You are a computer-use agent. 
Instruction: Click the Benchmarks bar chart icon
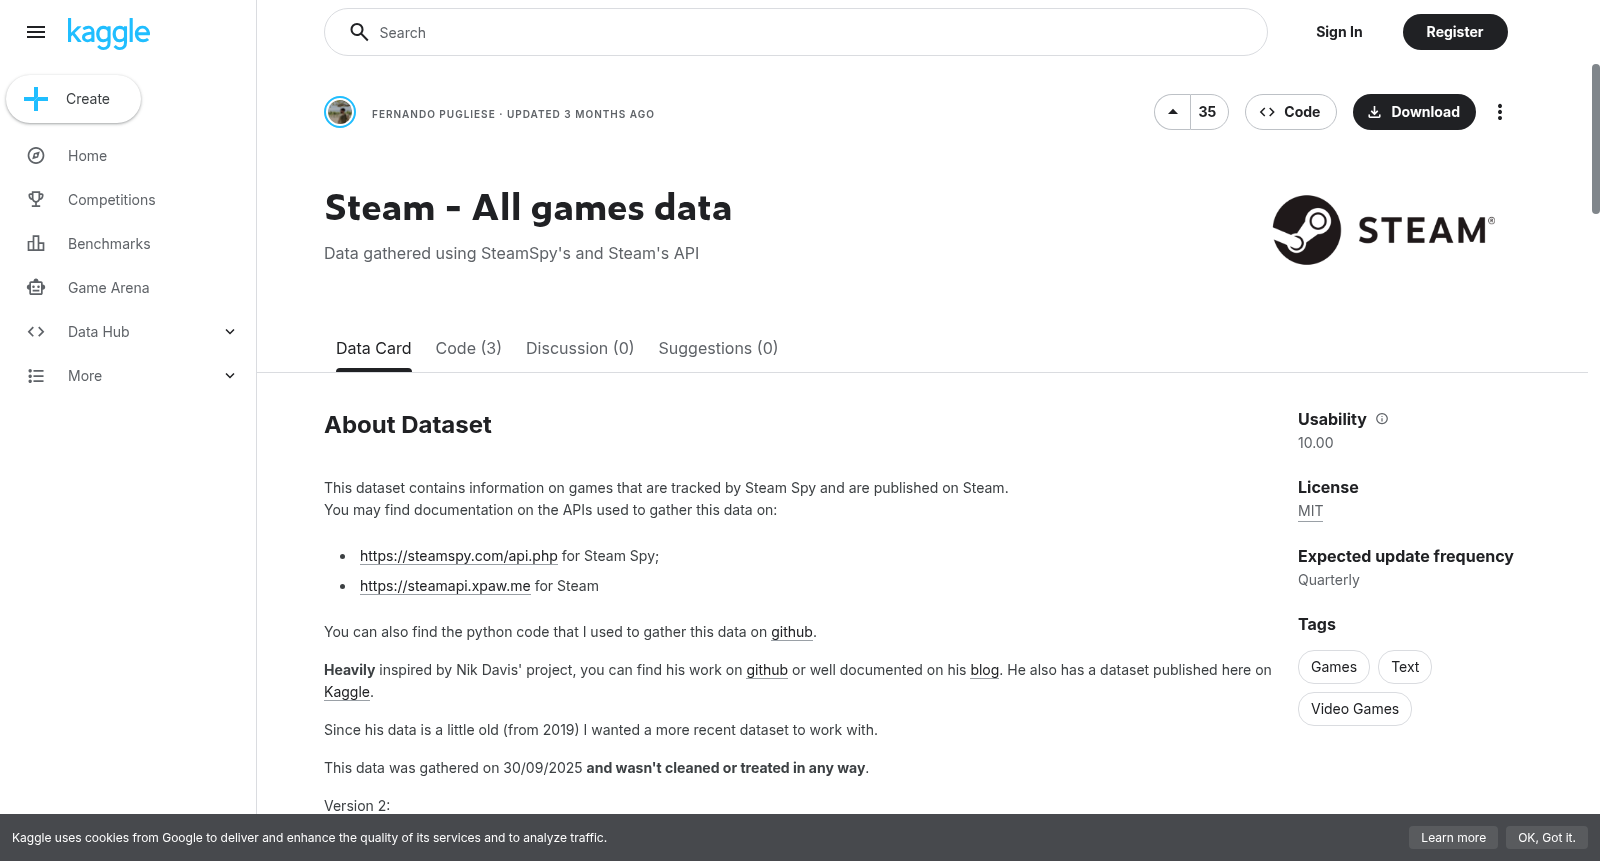(x=36, y=244)
